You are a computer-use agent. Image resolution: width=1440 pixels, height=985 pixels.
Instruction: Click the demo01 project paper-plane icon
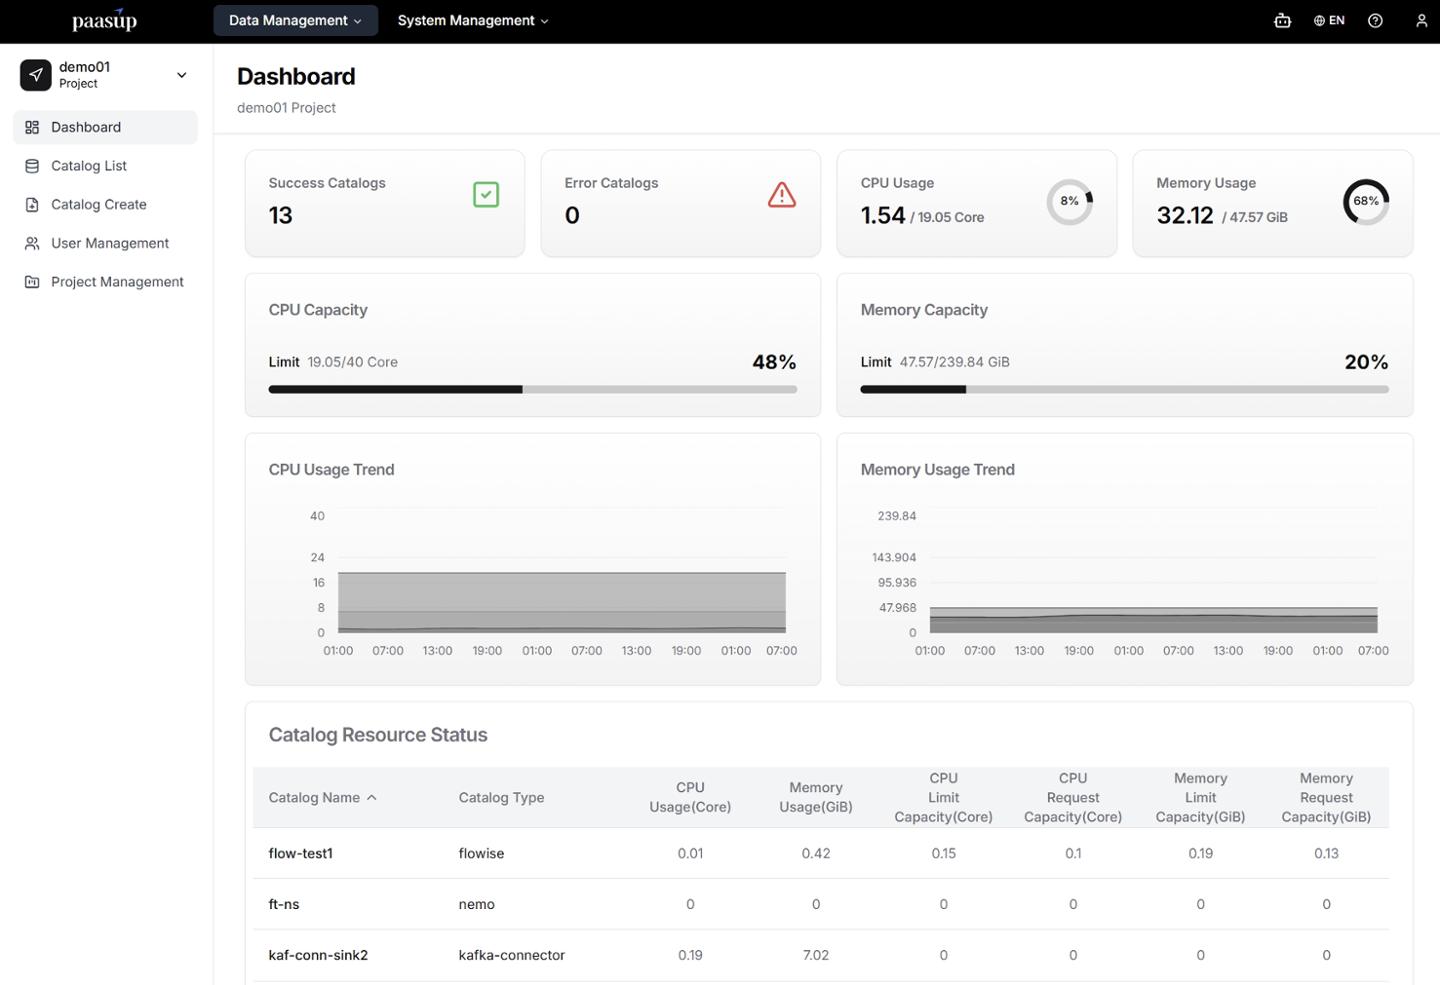(x=36, y=75)
